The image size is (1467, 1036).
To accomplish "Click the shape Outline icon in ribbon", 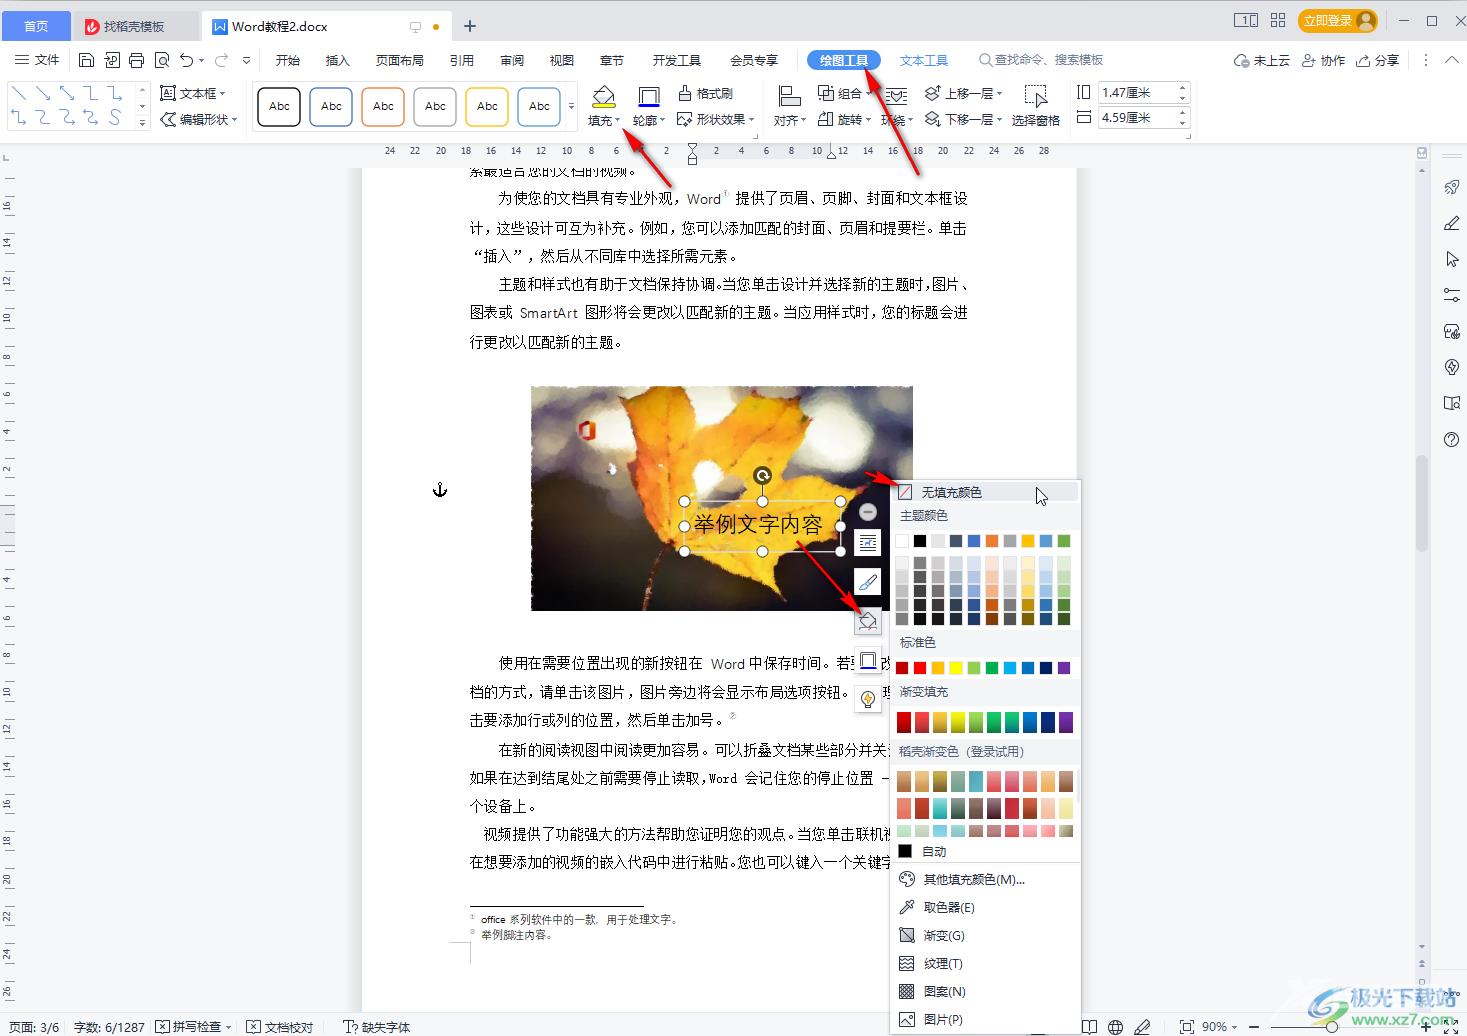I will pos(648,97).
